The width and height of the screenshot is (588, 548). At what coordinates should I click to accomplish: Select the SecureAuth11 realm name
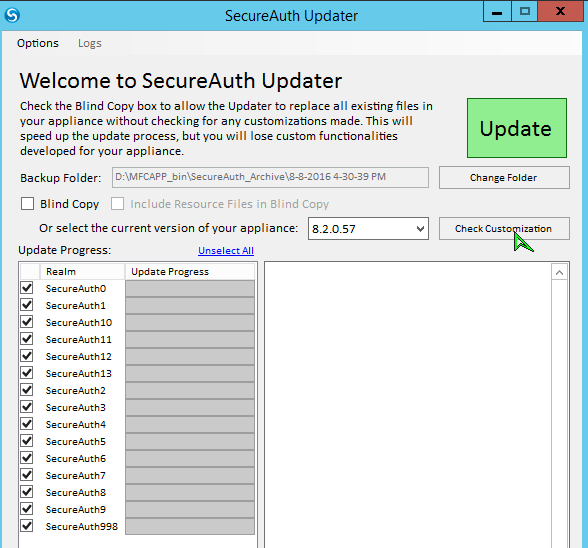[79, 339]
